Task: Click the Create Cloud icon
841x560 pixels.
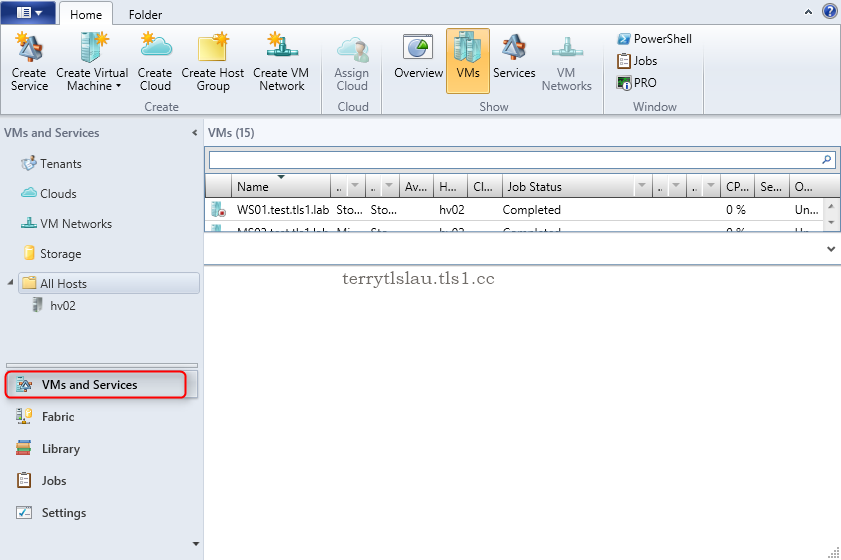Action: tap(155, 62)
